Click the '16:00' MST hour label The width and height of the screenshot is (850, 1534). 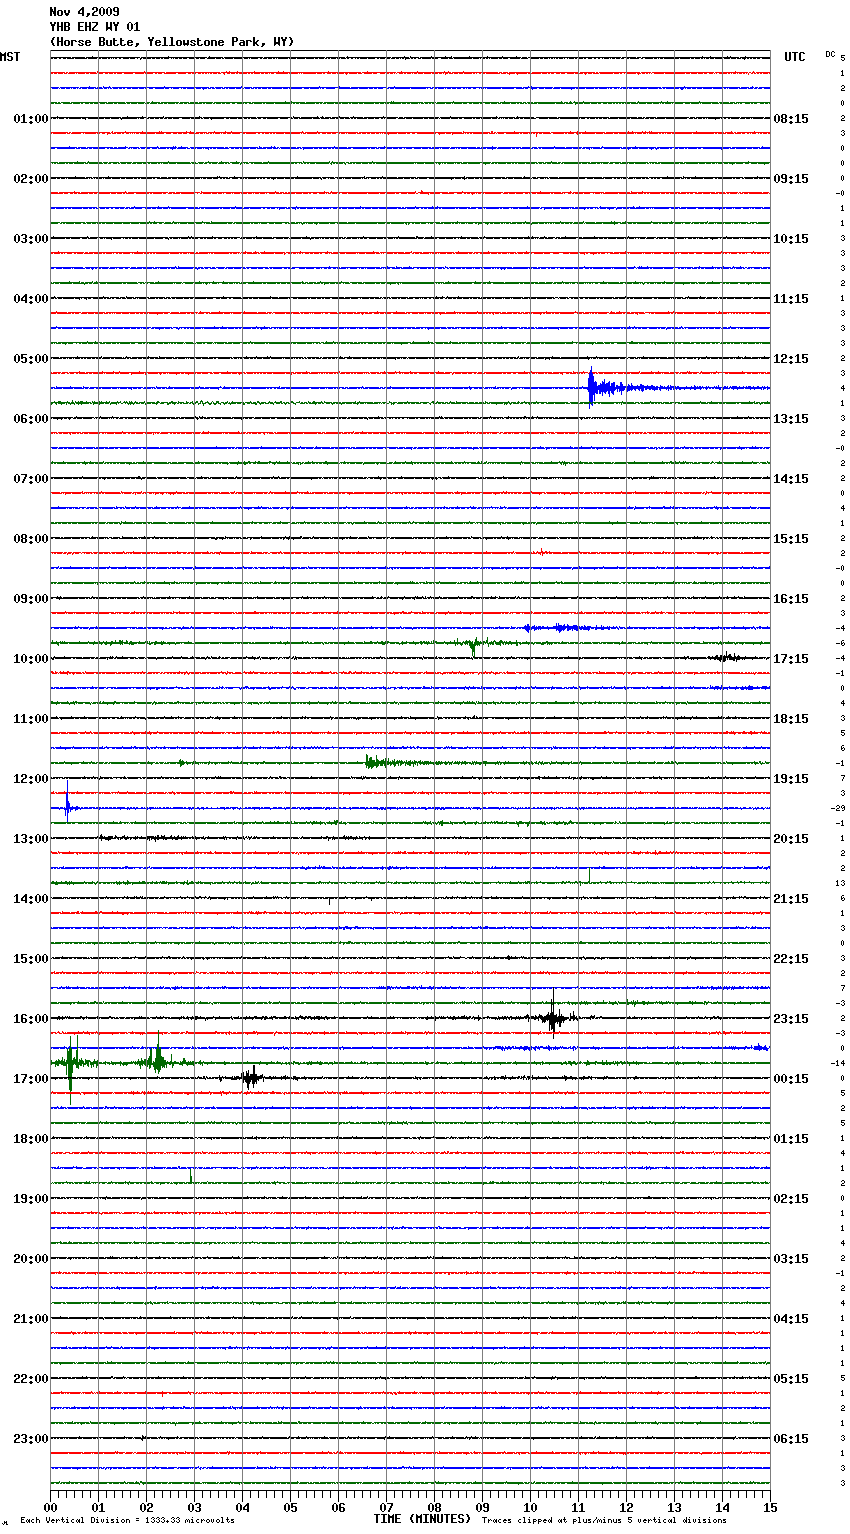click(x=30, y=1019)
